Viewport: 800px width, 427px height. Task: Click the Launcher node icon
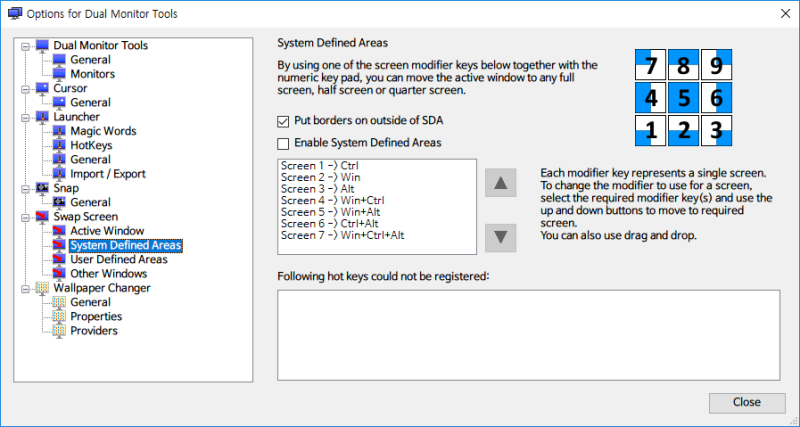click(42, 117)
